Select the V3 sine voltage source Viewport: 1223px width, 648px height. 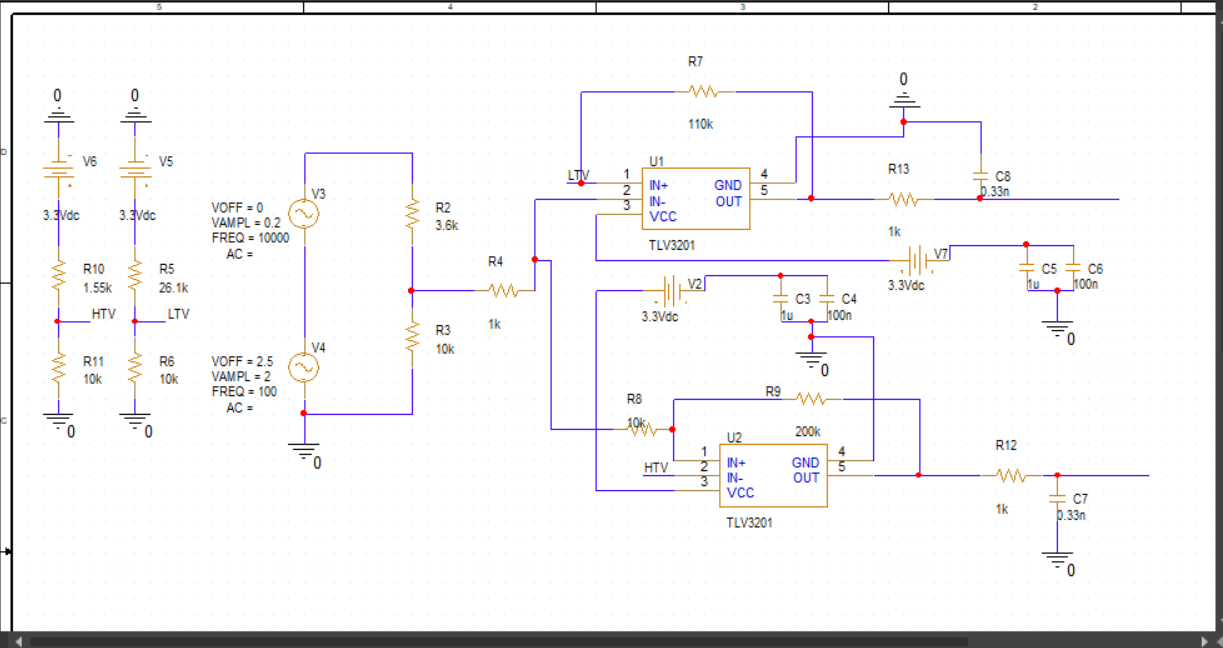tap(303, 213)
